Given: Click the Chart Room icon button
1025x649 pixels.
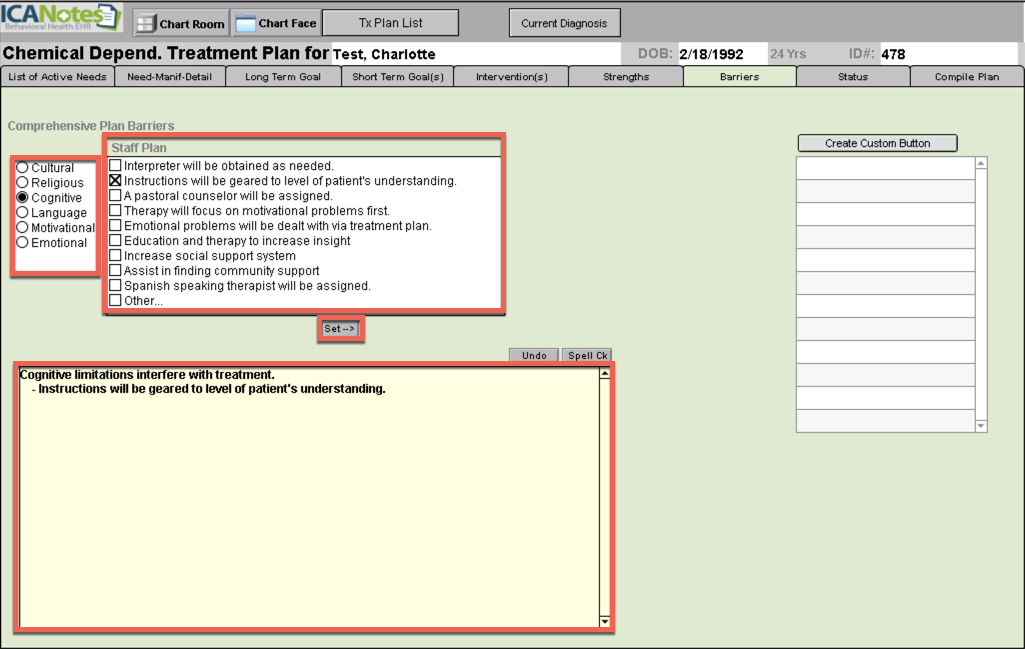Looking at the screenshot, I should click(146, 24).
